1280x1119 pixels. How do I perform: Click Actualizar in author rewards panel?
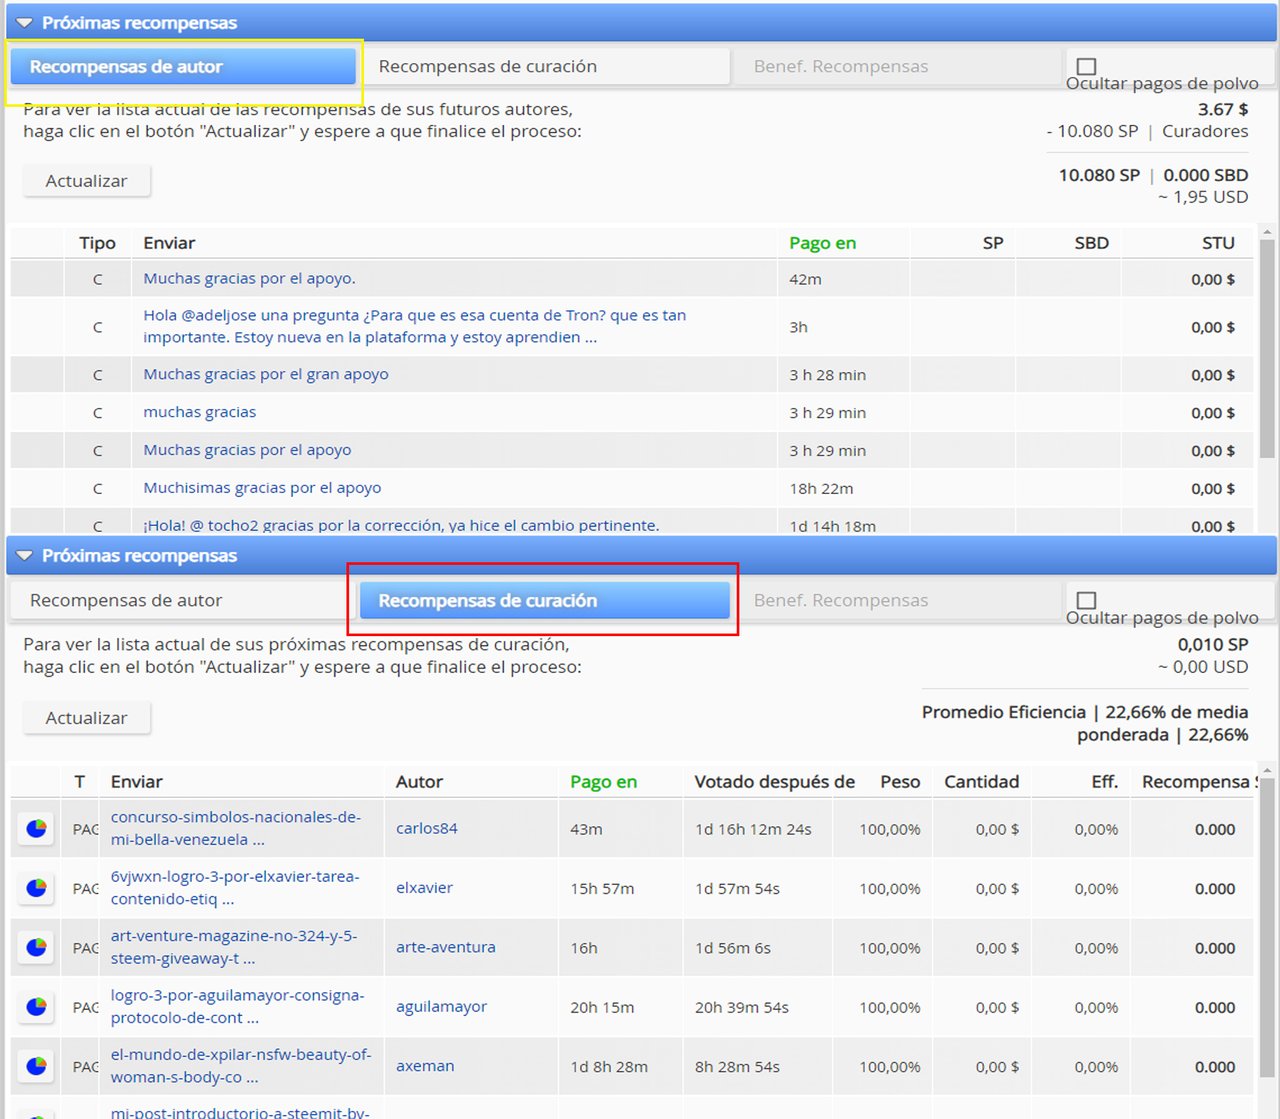point(87,181)
